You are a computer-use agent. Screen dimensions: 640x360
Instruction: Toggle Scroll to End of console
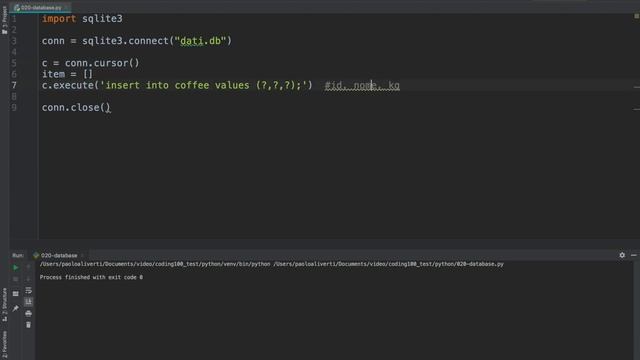click(x=28, y=302)
